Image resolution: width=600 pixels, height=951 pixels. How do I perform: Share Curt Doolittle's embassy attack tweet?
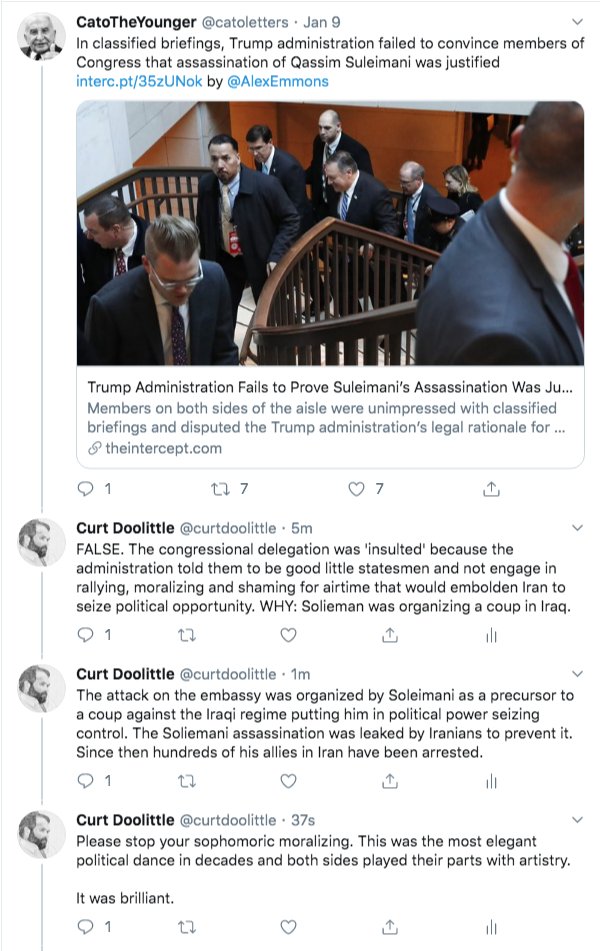point(390,781)
